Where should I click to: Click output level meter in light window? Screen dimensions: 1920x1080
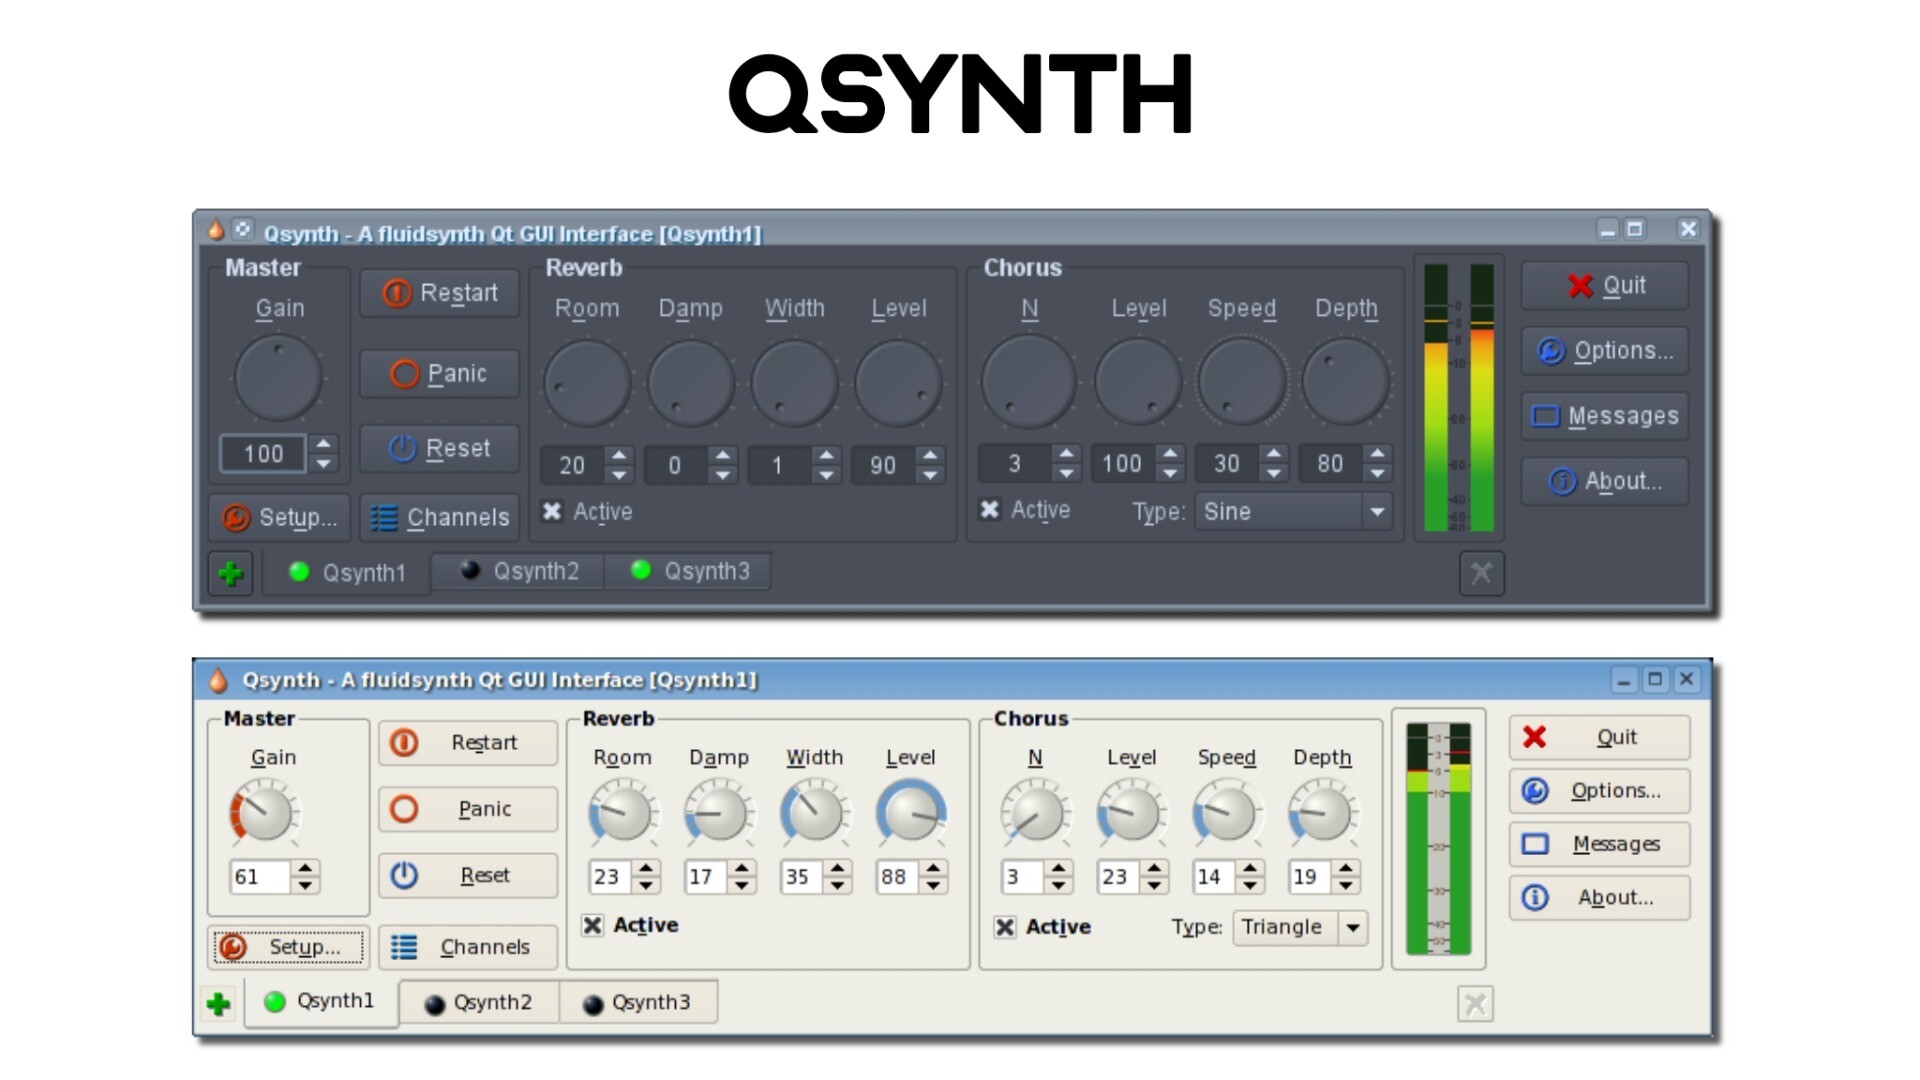(x=1439, y=839)
